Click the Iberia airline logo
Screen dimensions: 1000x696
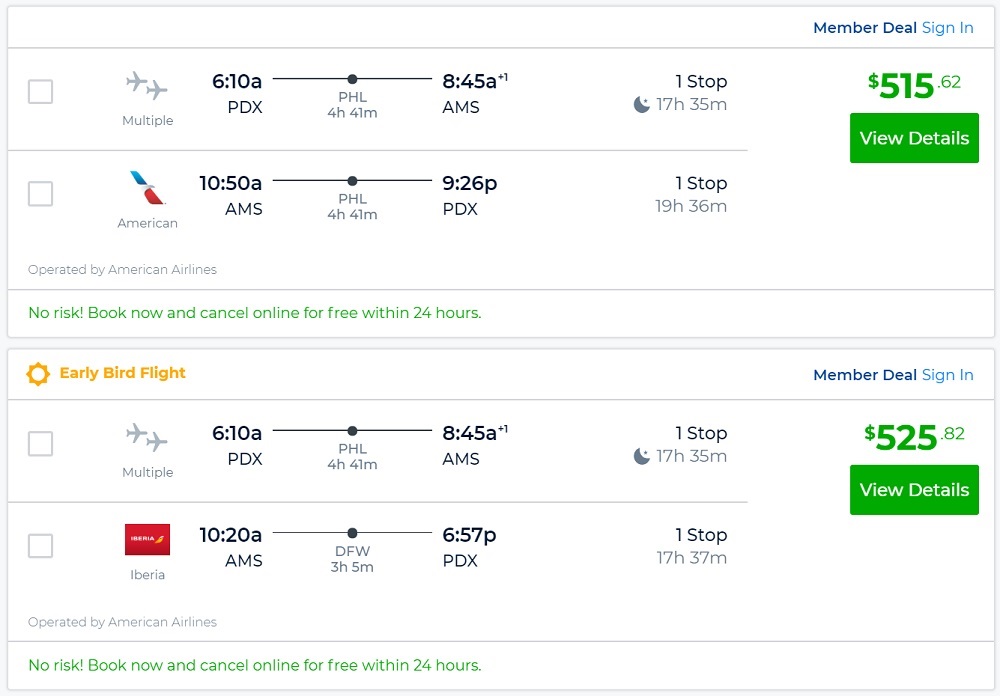click(147, 539)
